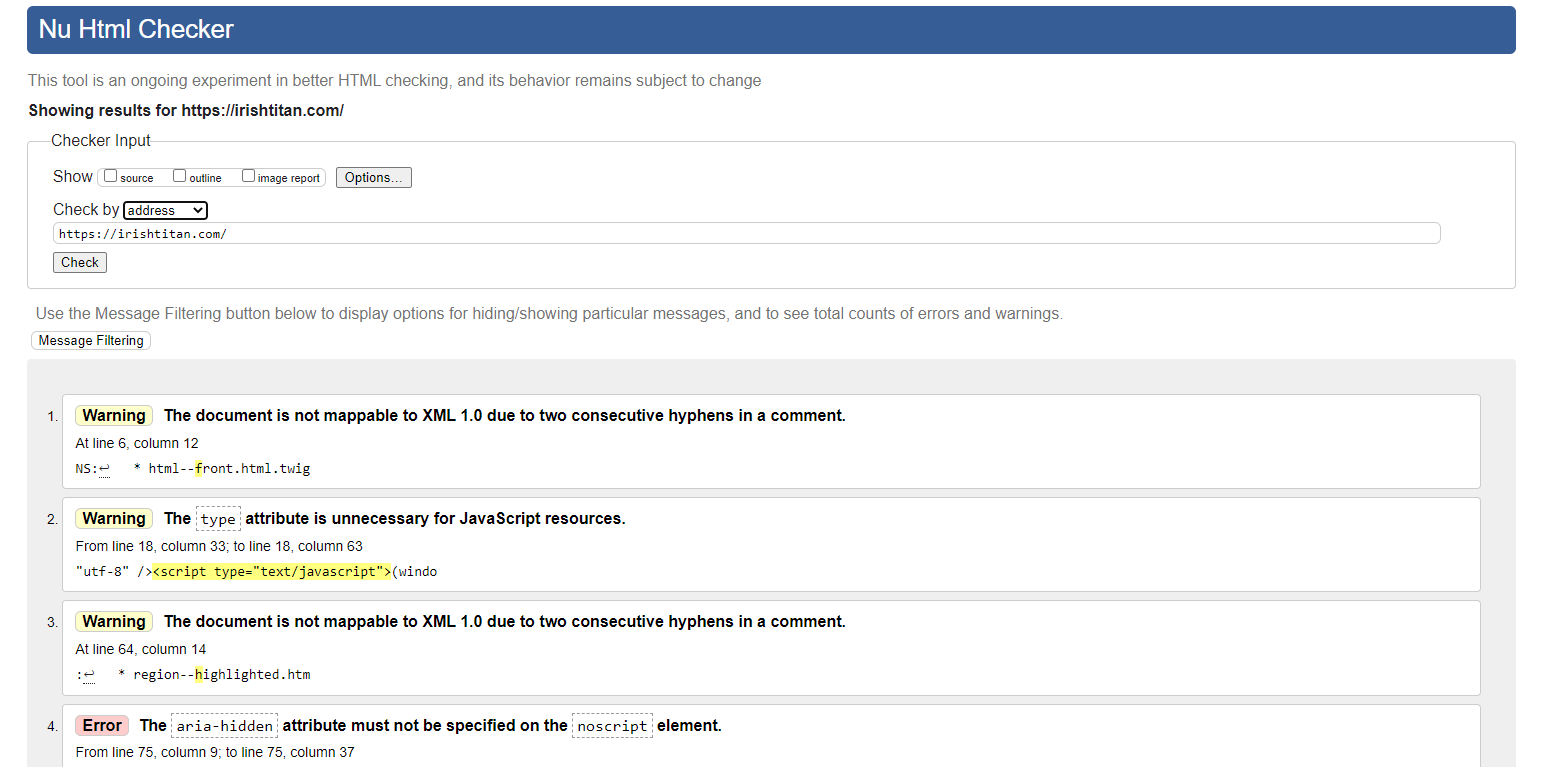1547x767 pixels.
Task: Open the Message Filtering panel
Action: 90,340
